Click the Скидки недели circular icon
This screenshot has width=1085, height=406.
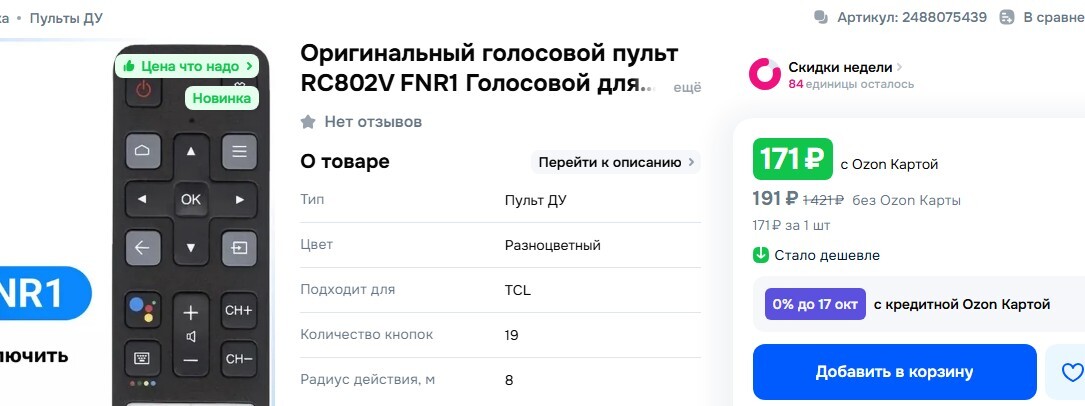tap(765, 75)
